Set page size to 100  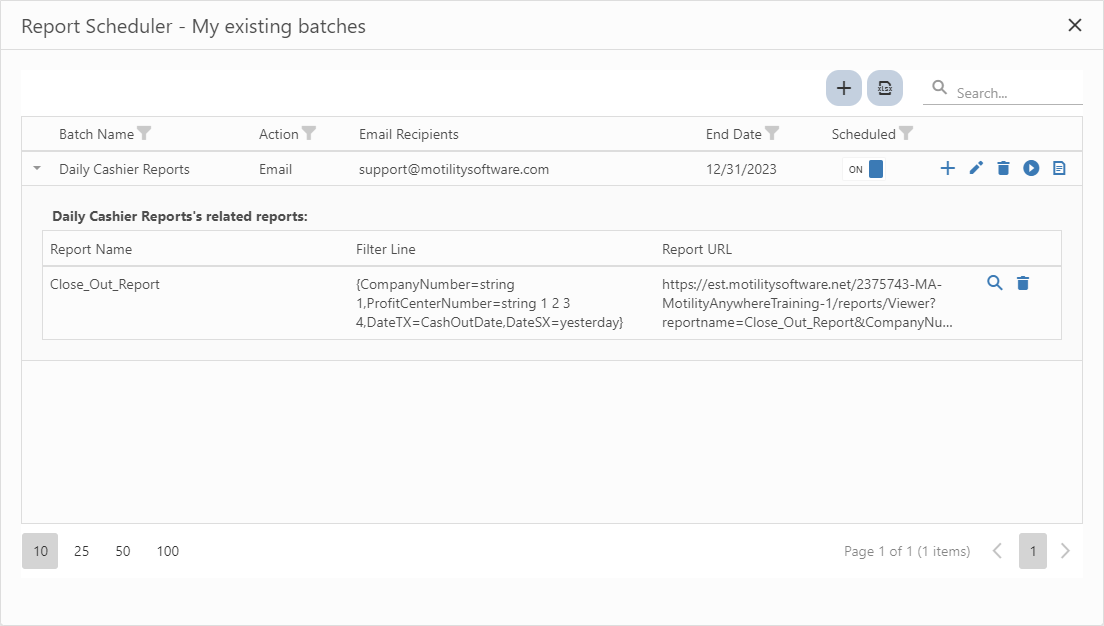[168, 551]
